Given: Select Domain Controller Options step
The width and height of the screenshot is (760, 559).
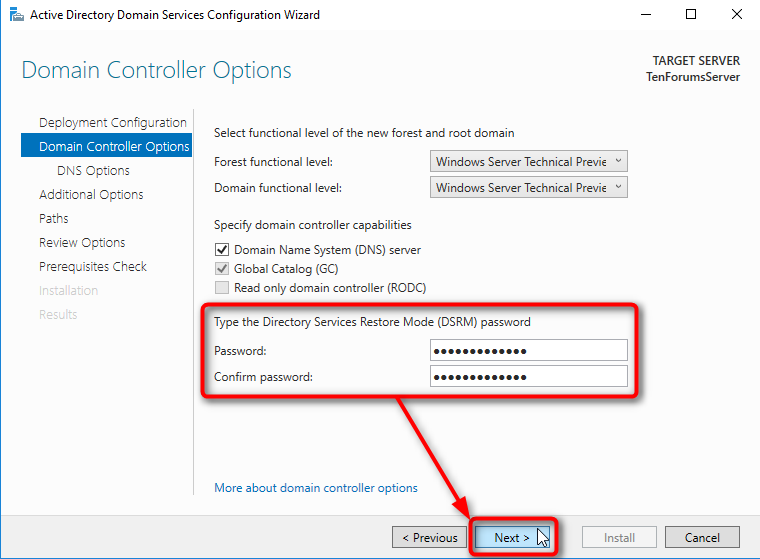Looking at the screenshot, I should pyautogui.click(x=107, y=146).
